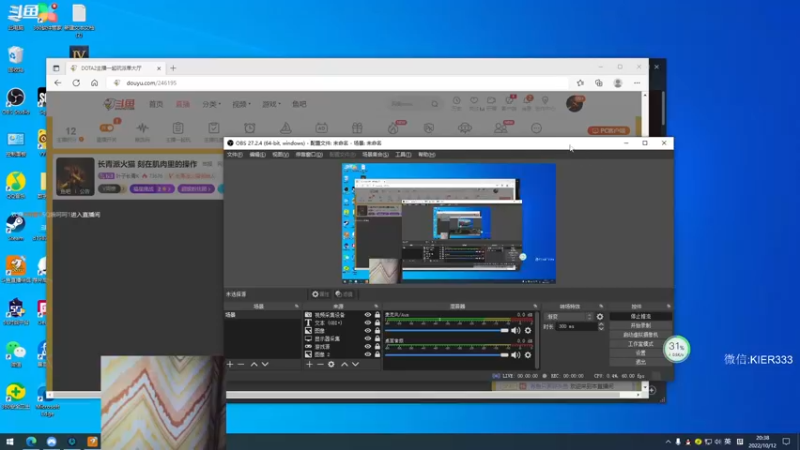Screen dimensions: 800x450
Task: Add a new source with the plus icon
Action: [x=309, y=364]
